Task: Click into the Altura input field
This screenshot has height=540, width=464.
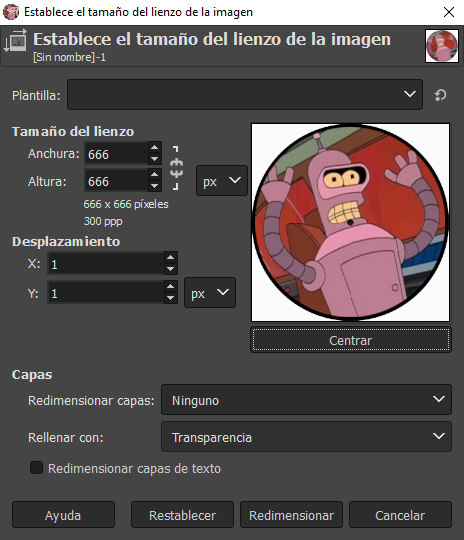Action: click(x=117, y=181)
